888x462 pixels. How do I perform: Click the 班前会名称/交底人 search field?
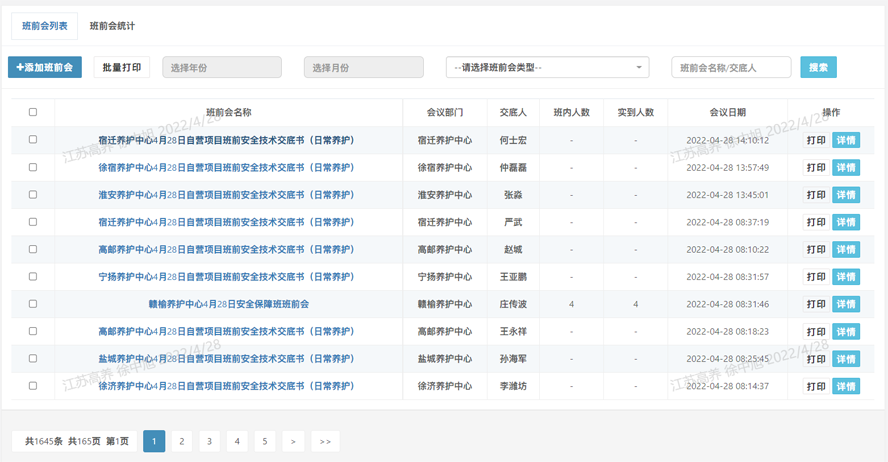[731, 67]
